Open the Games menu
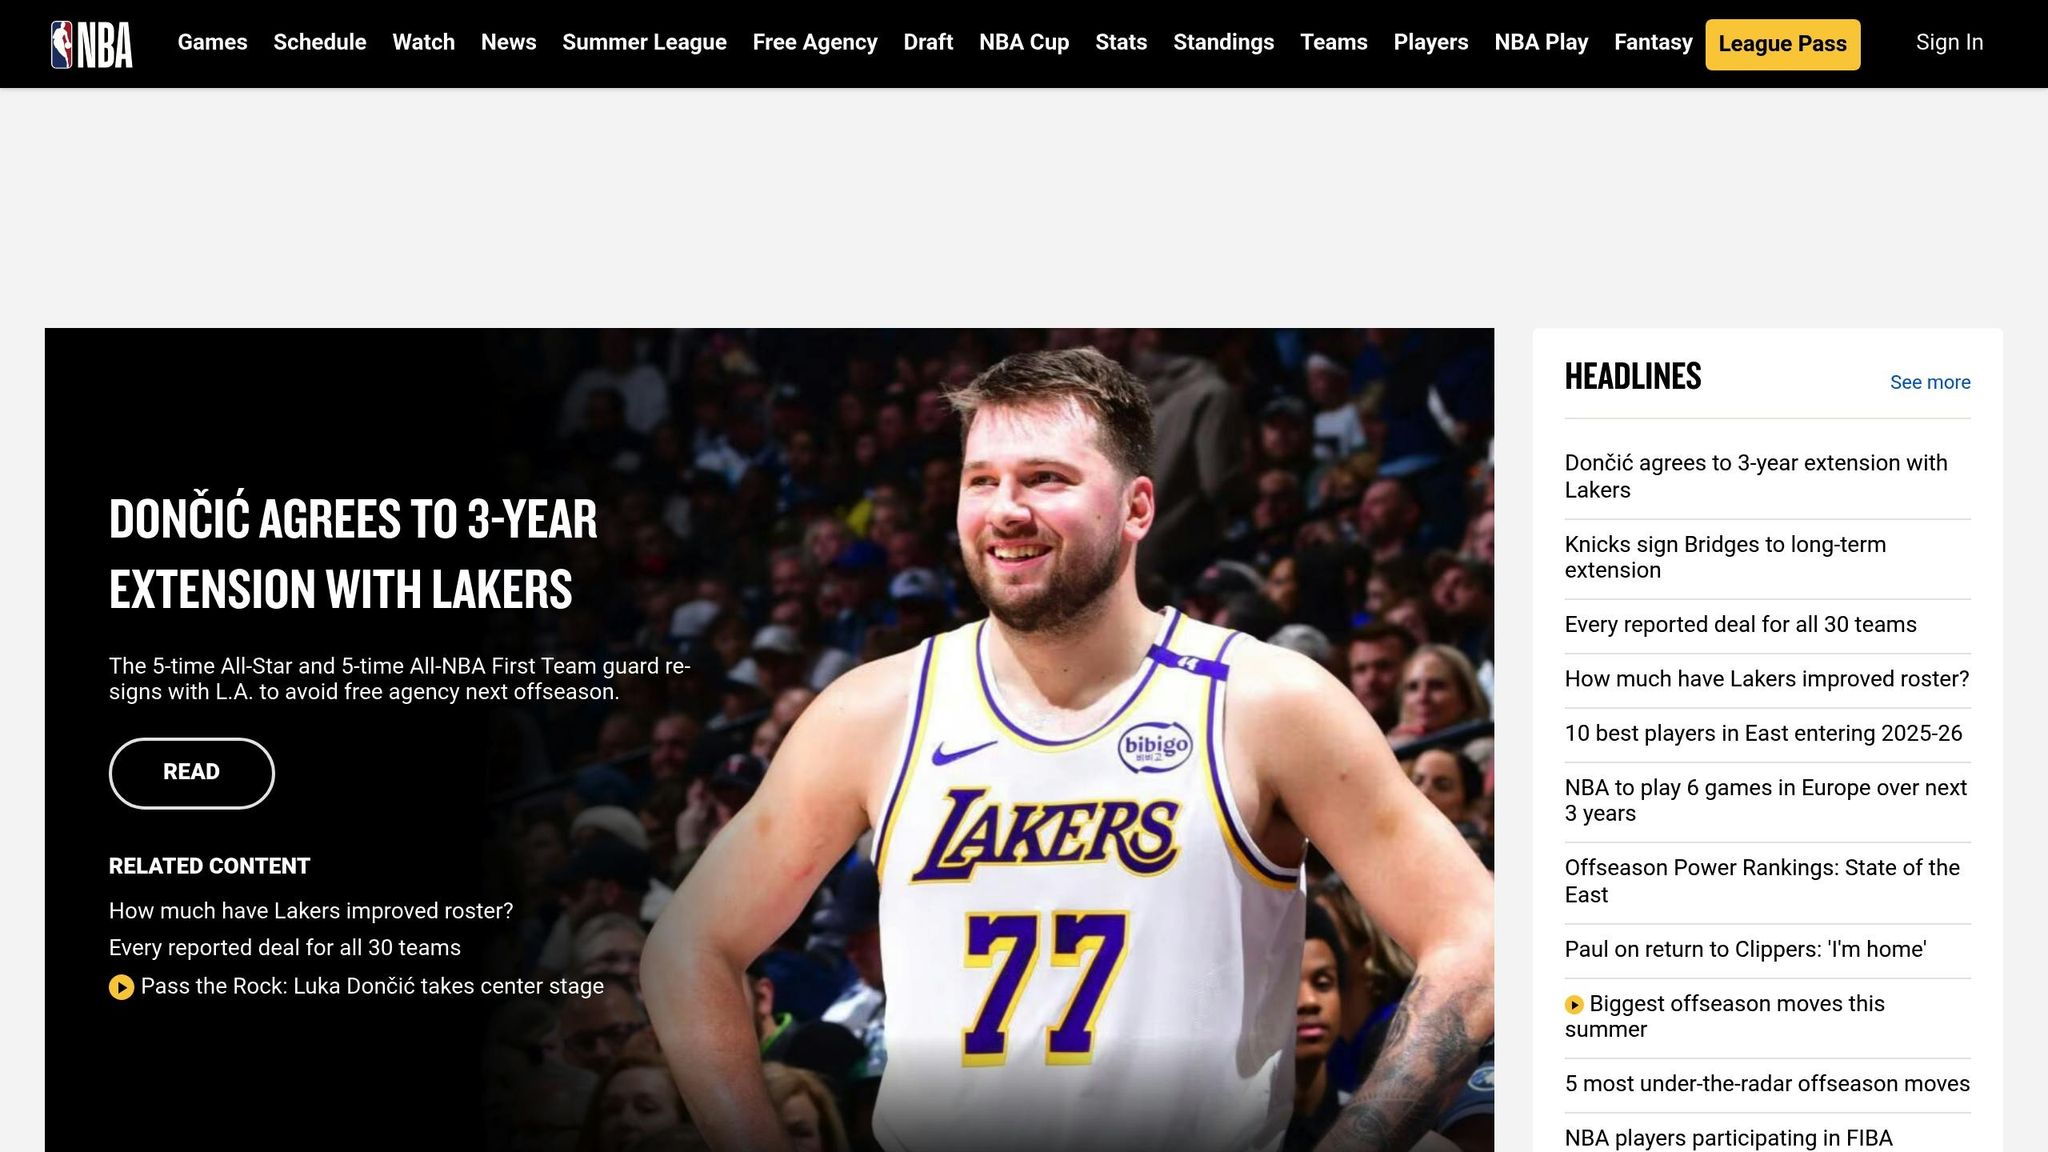2048x1152 pixels. pyautogui.click(x=212, y=43)
